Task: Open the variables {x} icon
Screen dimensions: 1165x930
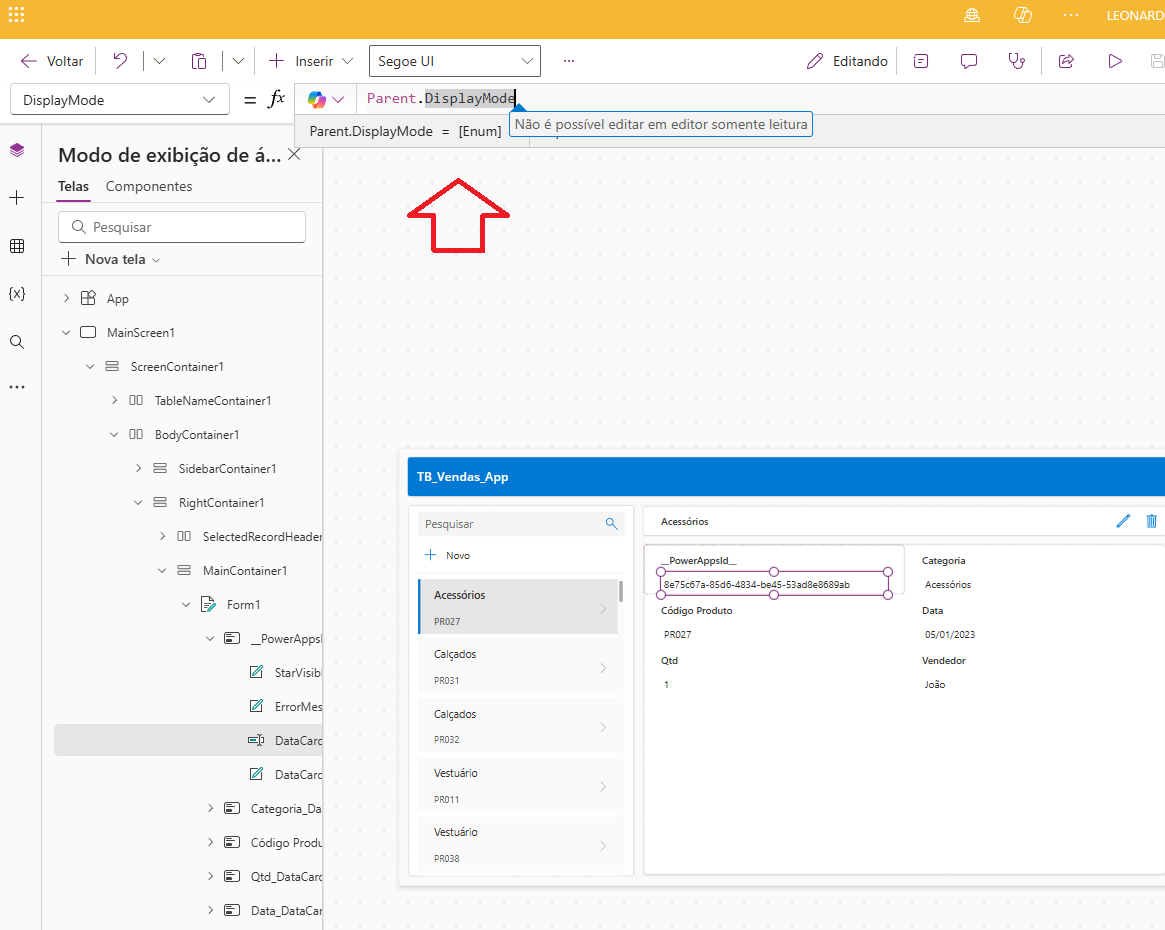Action: tap(17, 293)
